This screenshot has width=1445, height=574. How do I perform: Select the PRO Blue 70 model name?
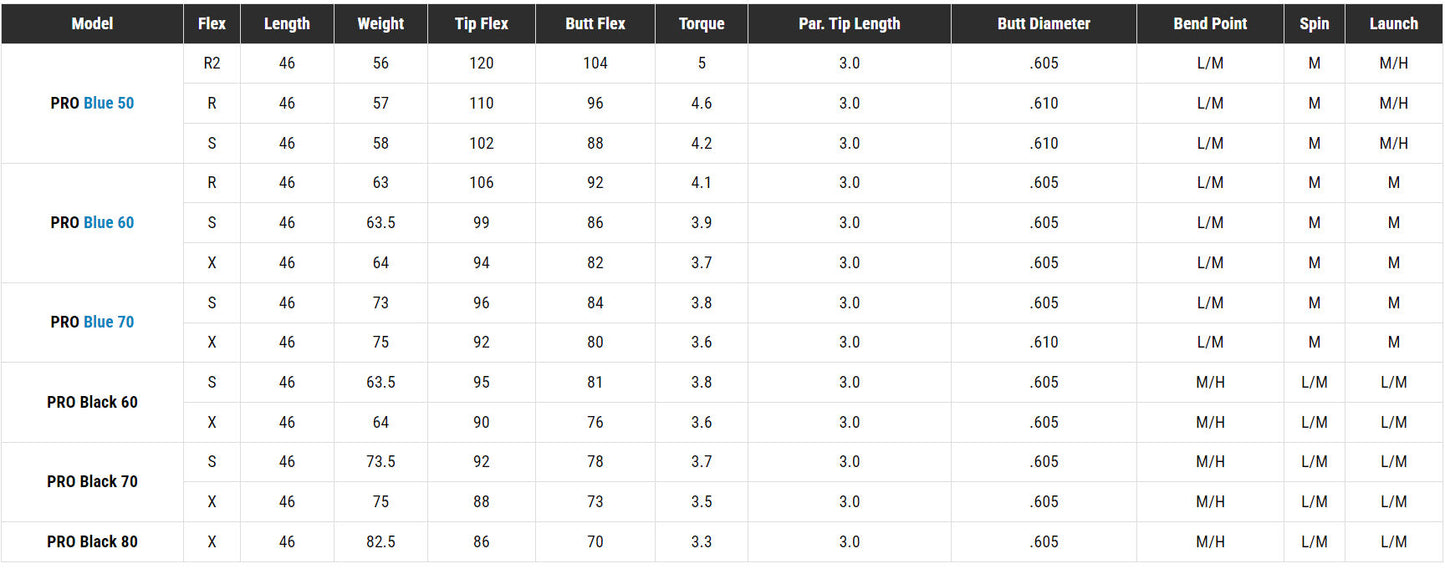coord(92,322)
